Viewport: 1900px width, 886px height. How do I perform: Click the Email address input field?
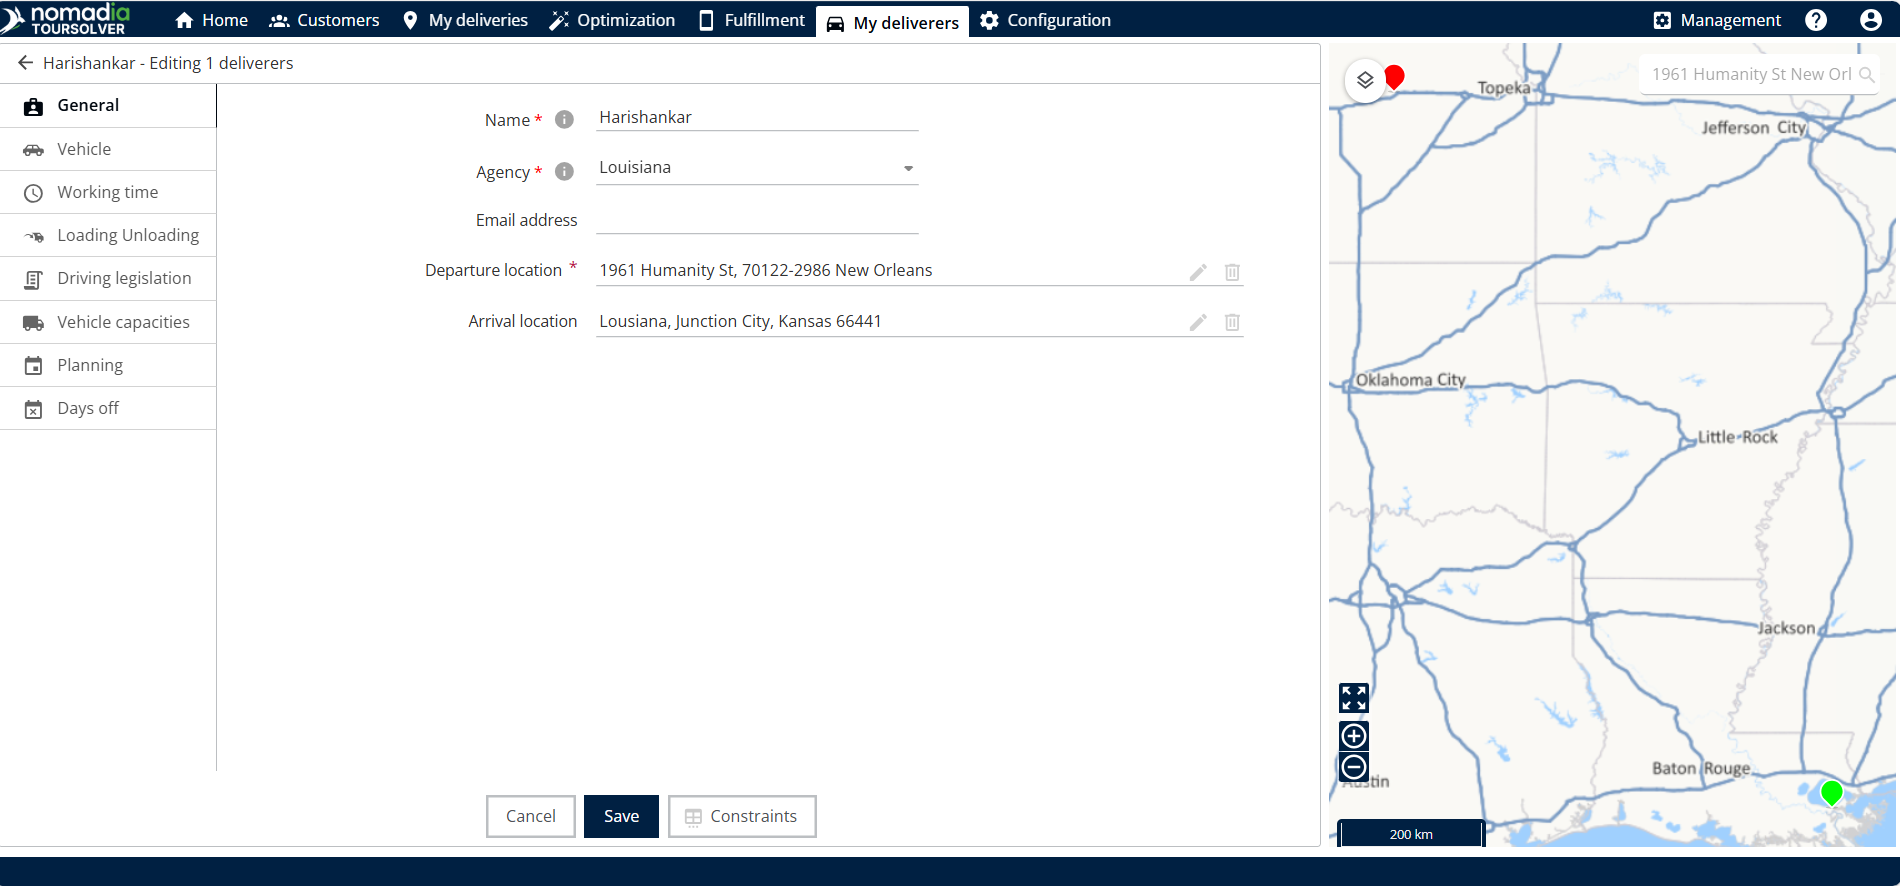coord(757,220)
